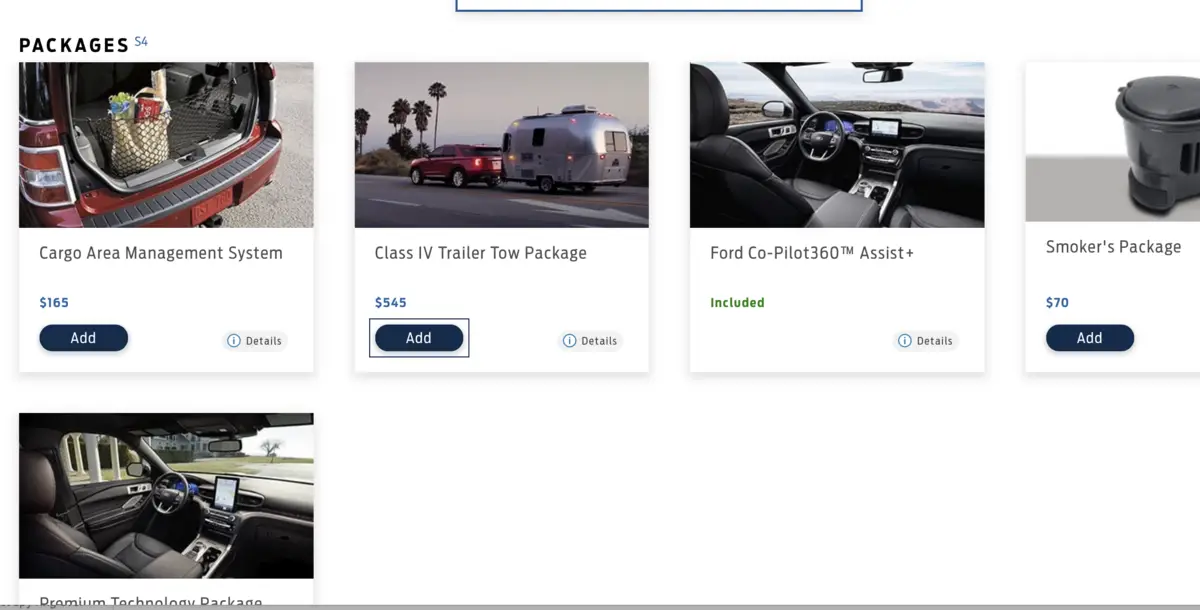
Task: Click the Class IV Trailer Tow Package photo
Action: (x=502, y=145)
